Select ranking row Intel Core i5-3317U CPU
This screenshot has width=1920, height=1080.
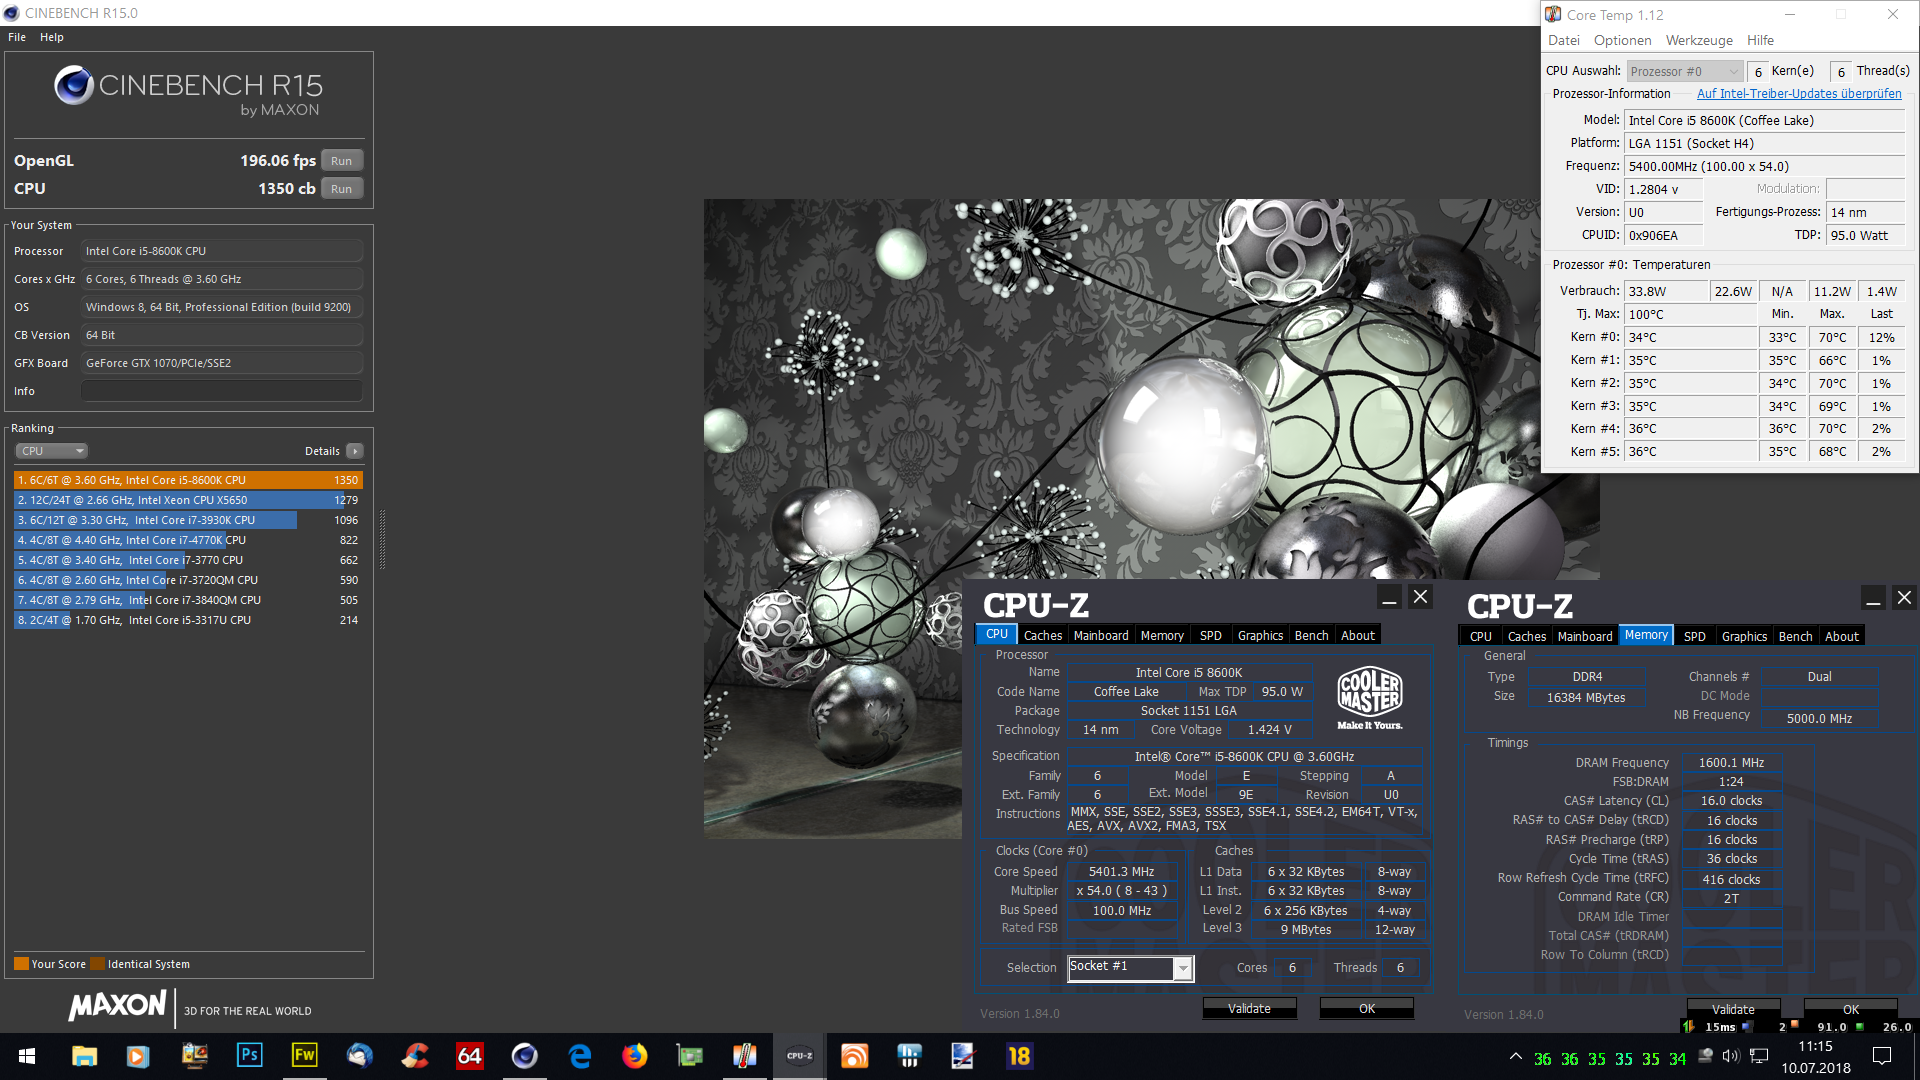[x=188, y=620]
